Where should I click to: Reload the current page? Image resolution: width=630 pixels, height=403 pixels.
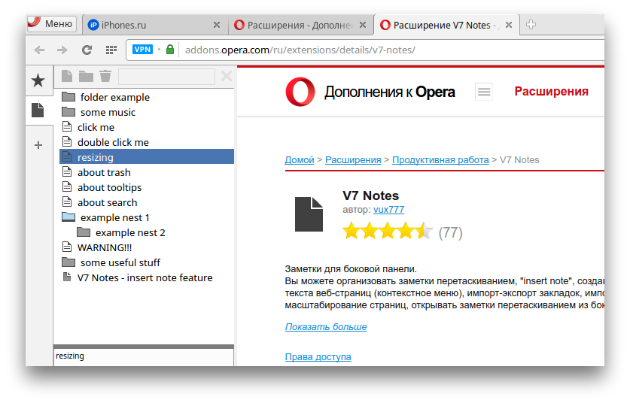[x=87, y=50]
